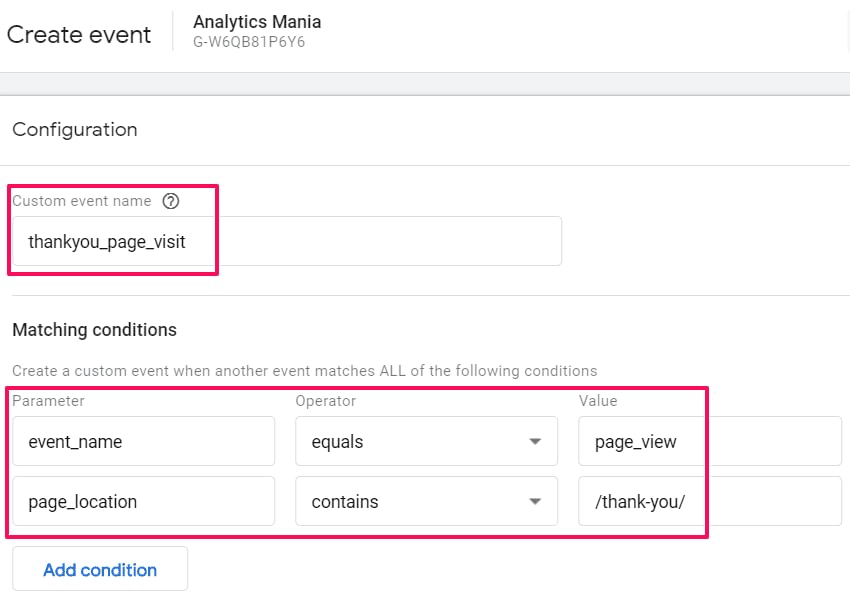Image resolution: width=850 pixels, height=604 pixels.
Task: Click the G-W6QB81P6Y6 measurement ID
Action: click(249, 42)
